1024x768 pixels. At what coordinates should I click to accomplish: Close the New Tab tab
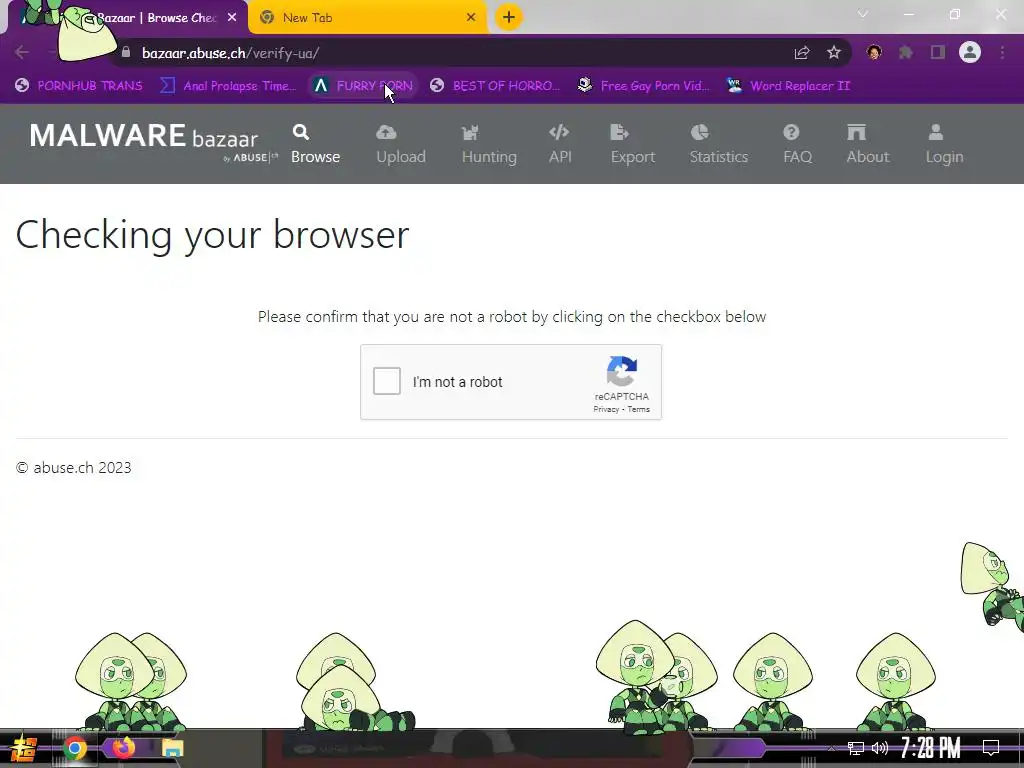click(x=471, y=18)
